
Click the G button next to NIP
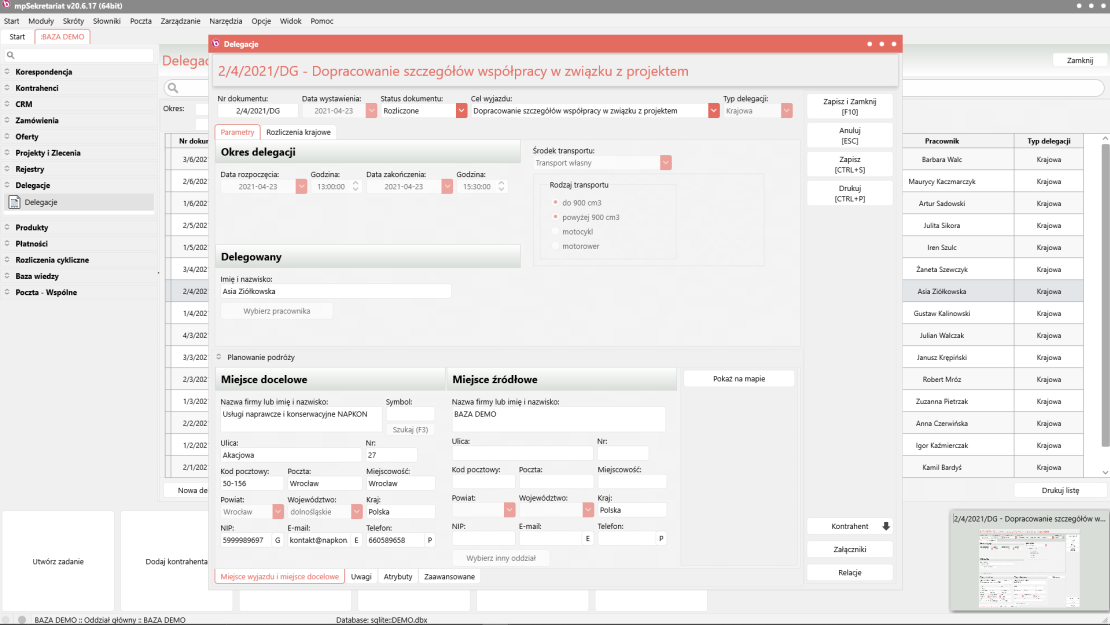pyautogui.click(x=277, y=540)
